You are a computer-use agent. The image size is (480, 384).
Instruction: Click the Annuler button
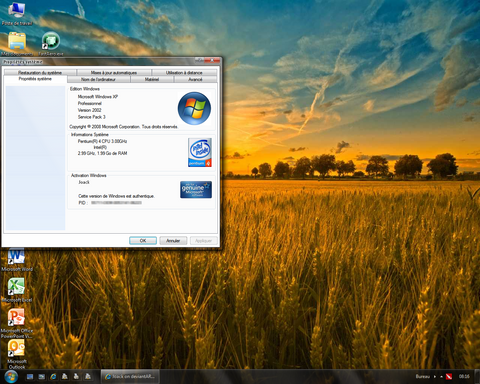pos(173,240)
